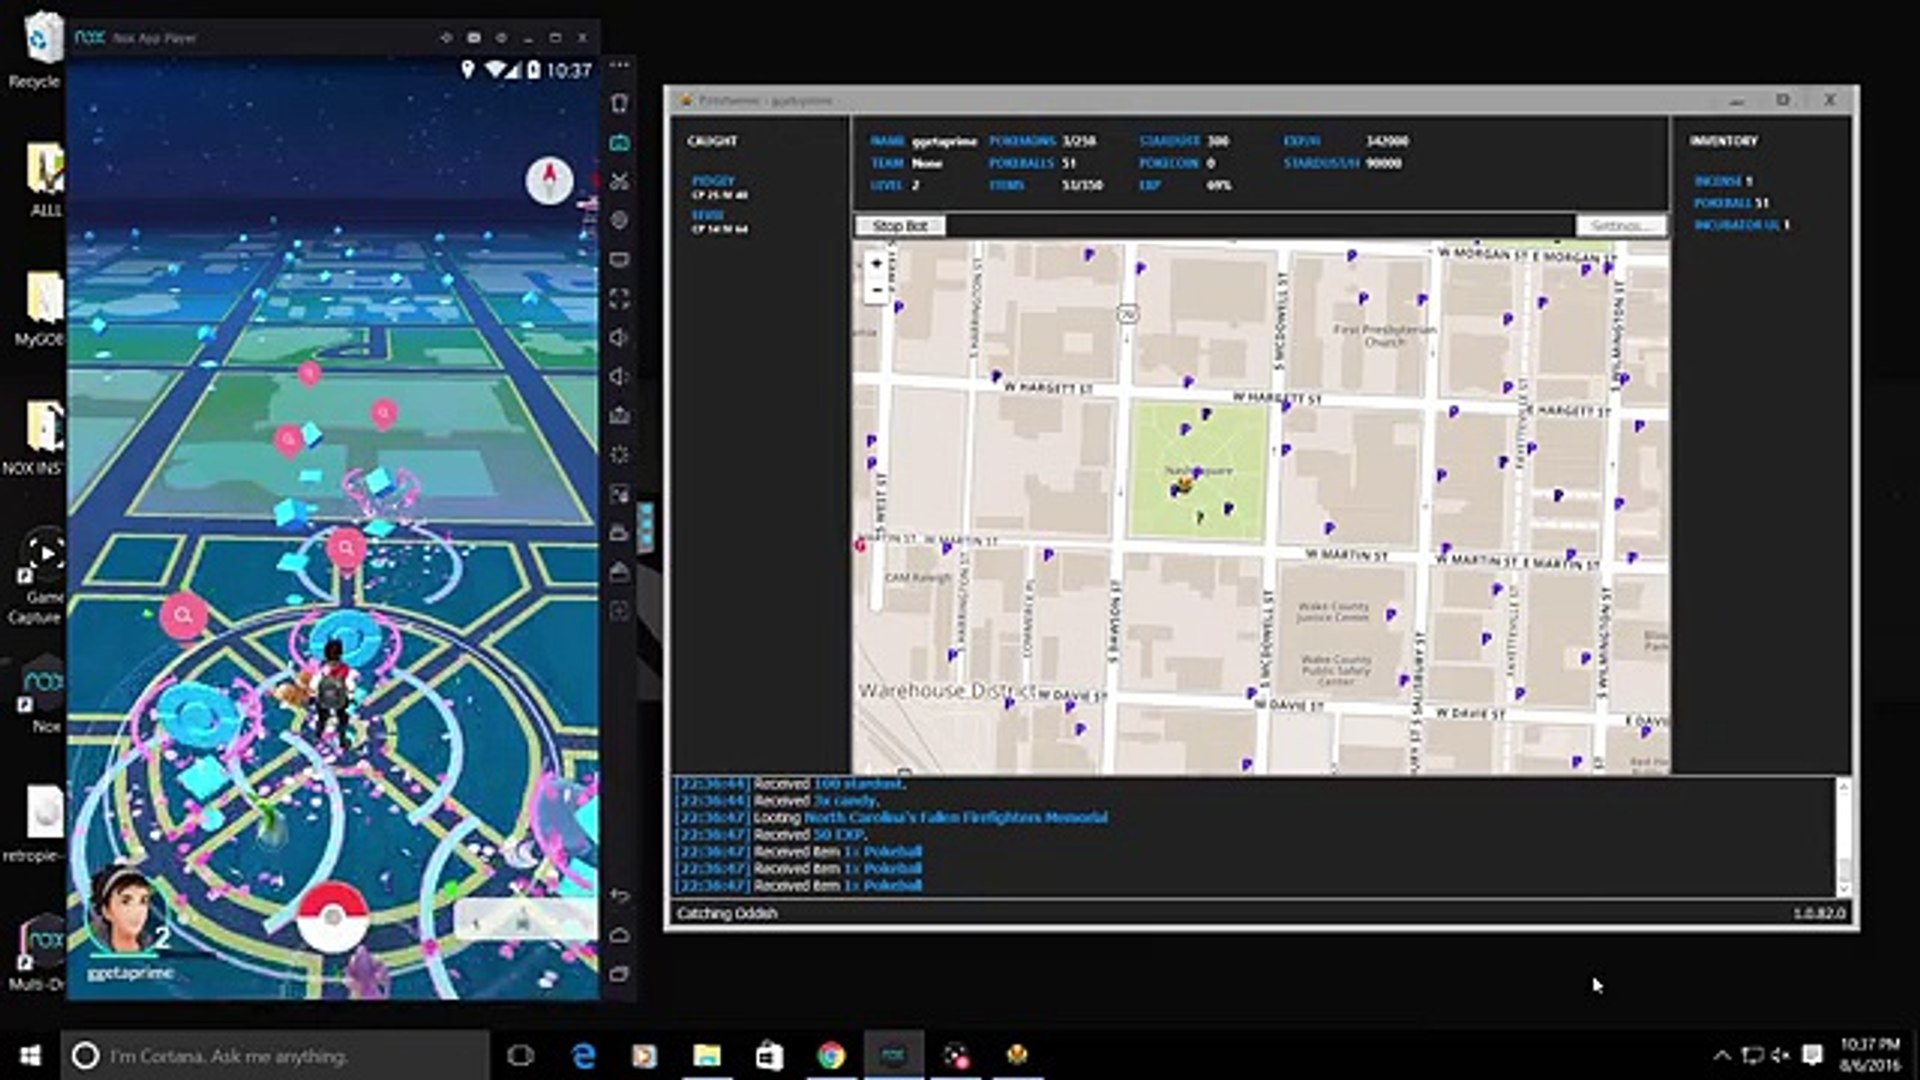Click the Nox scissors screenshot icon
The height and width of the screenshot is (1080, 1920).
click(x=619, y=181)
